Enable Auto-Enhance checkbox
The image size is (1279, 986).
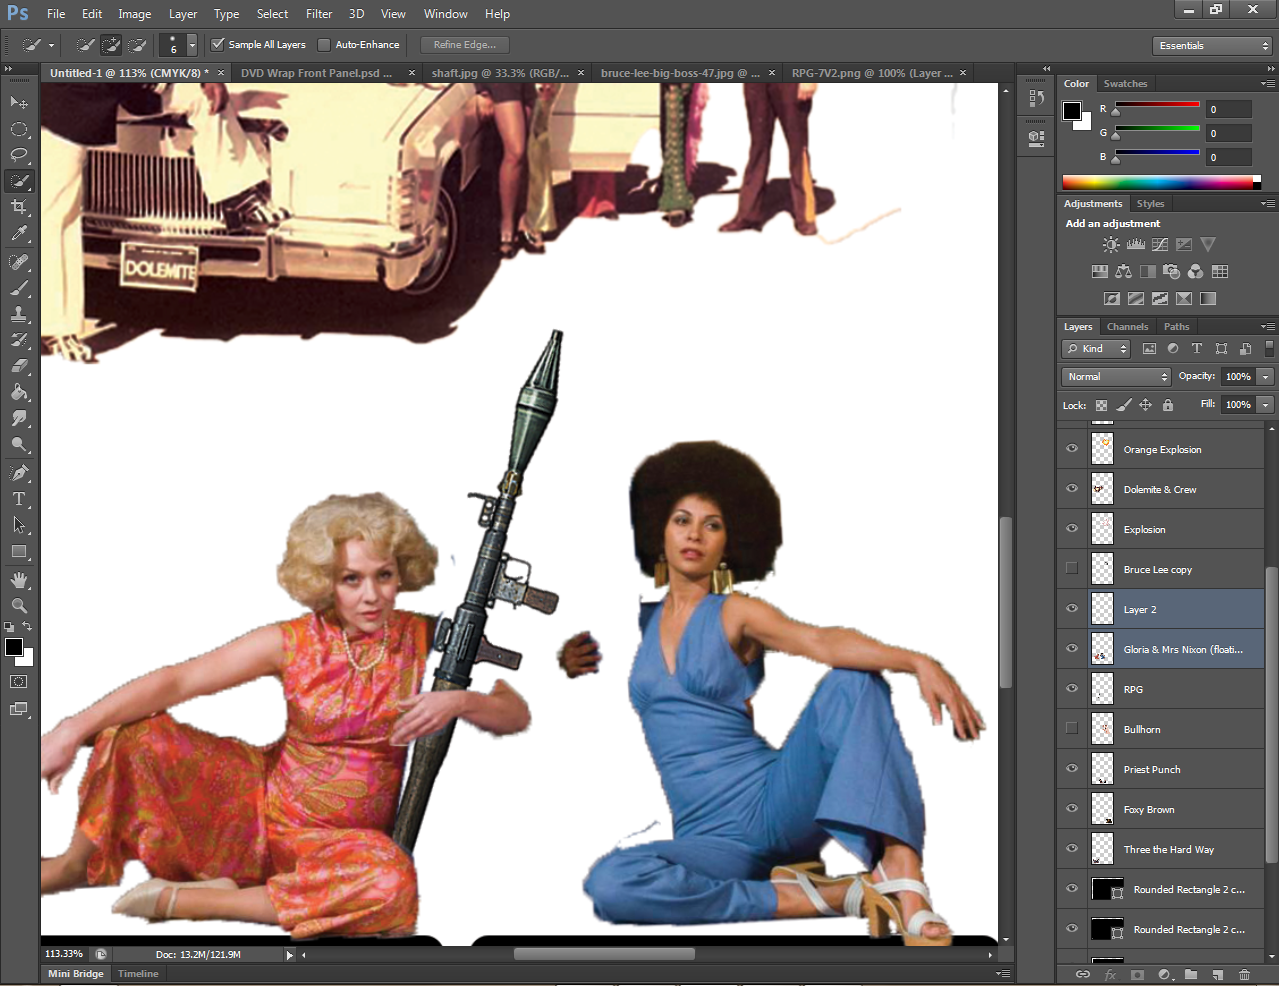coord(324,44)
